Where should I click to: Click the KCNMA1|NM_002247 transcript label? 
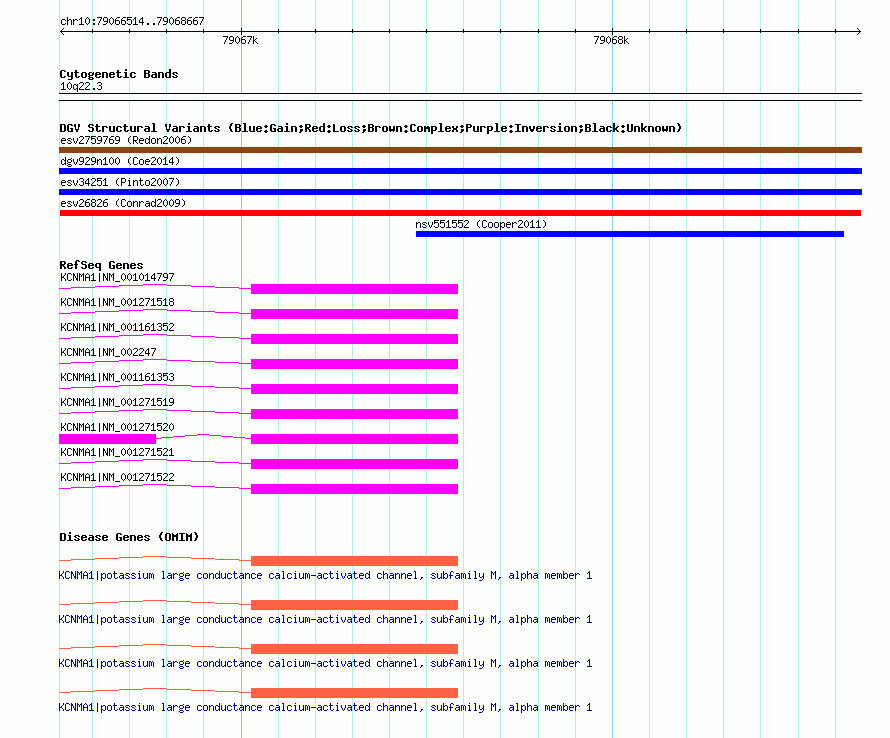click(x=108, y=353)
